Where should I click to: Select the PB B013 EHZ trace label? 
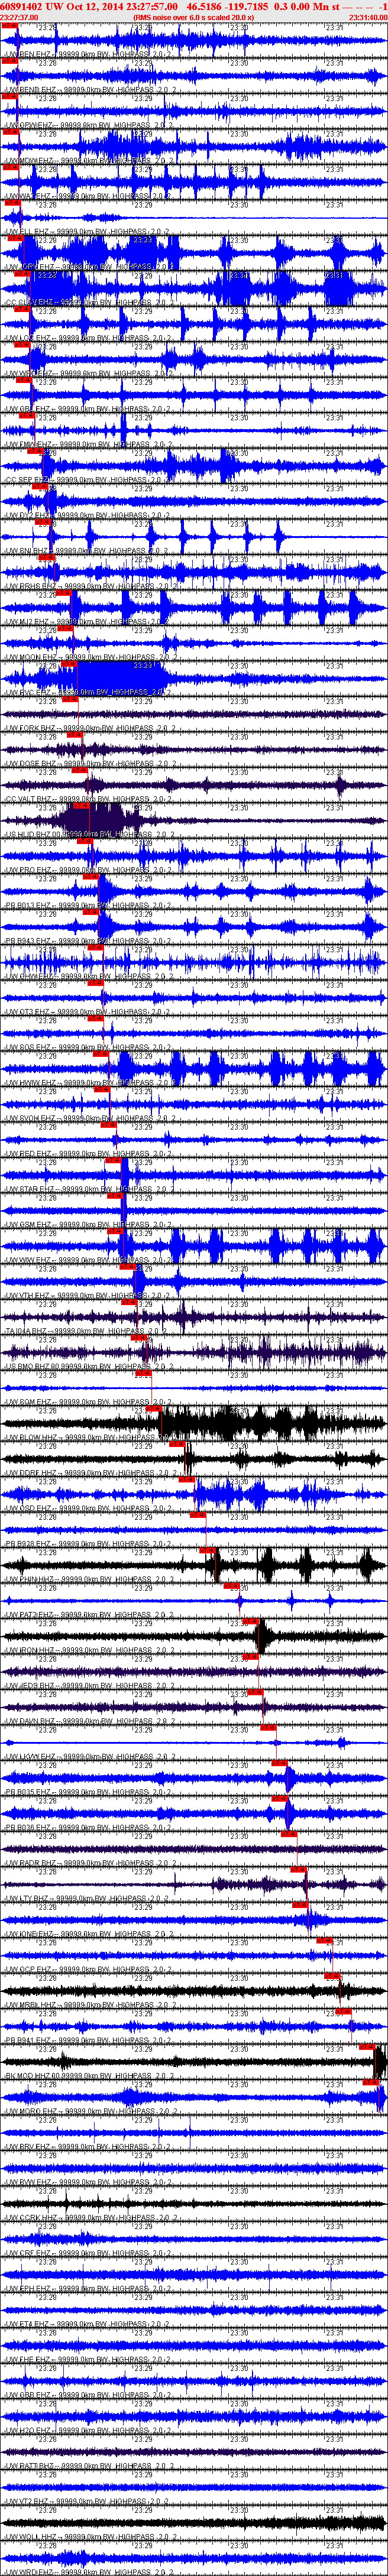pos(88,905)
